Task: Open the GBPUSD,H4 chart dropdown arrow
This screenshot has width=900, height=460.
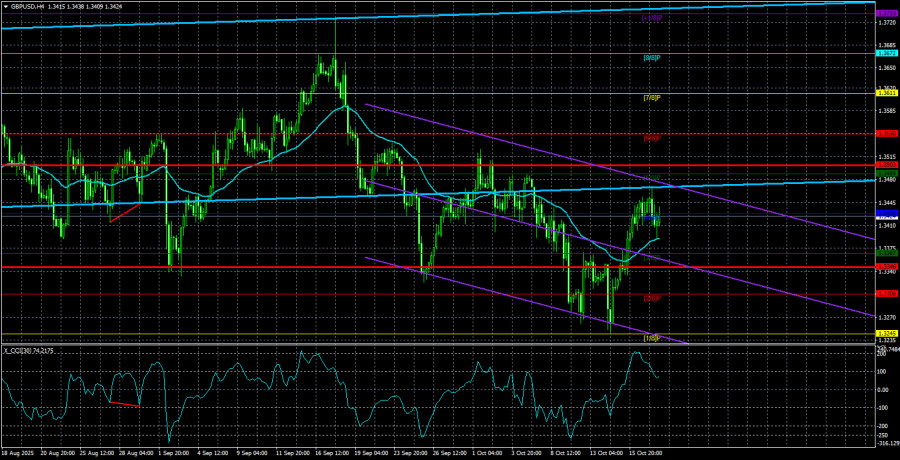Action: 5,6
